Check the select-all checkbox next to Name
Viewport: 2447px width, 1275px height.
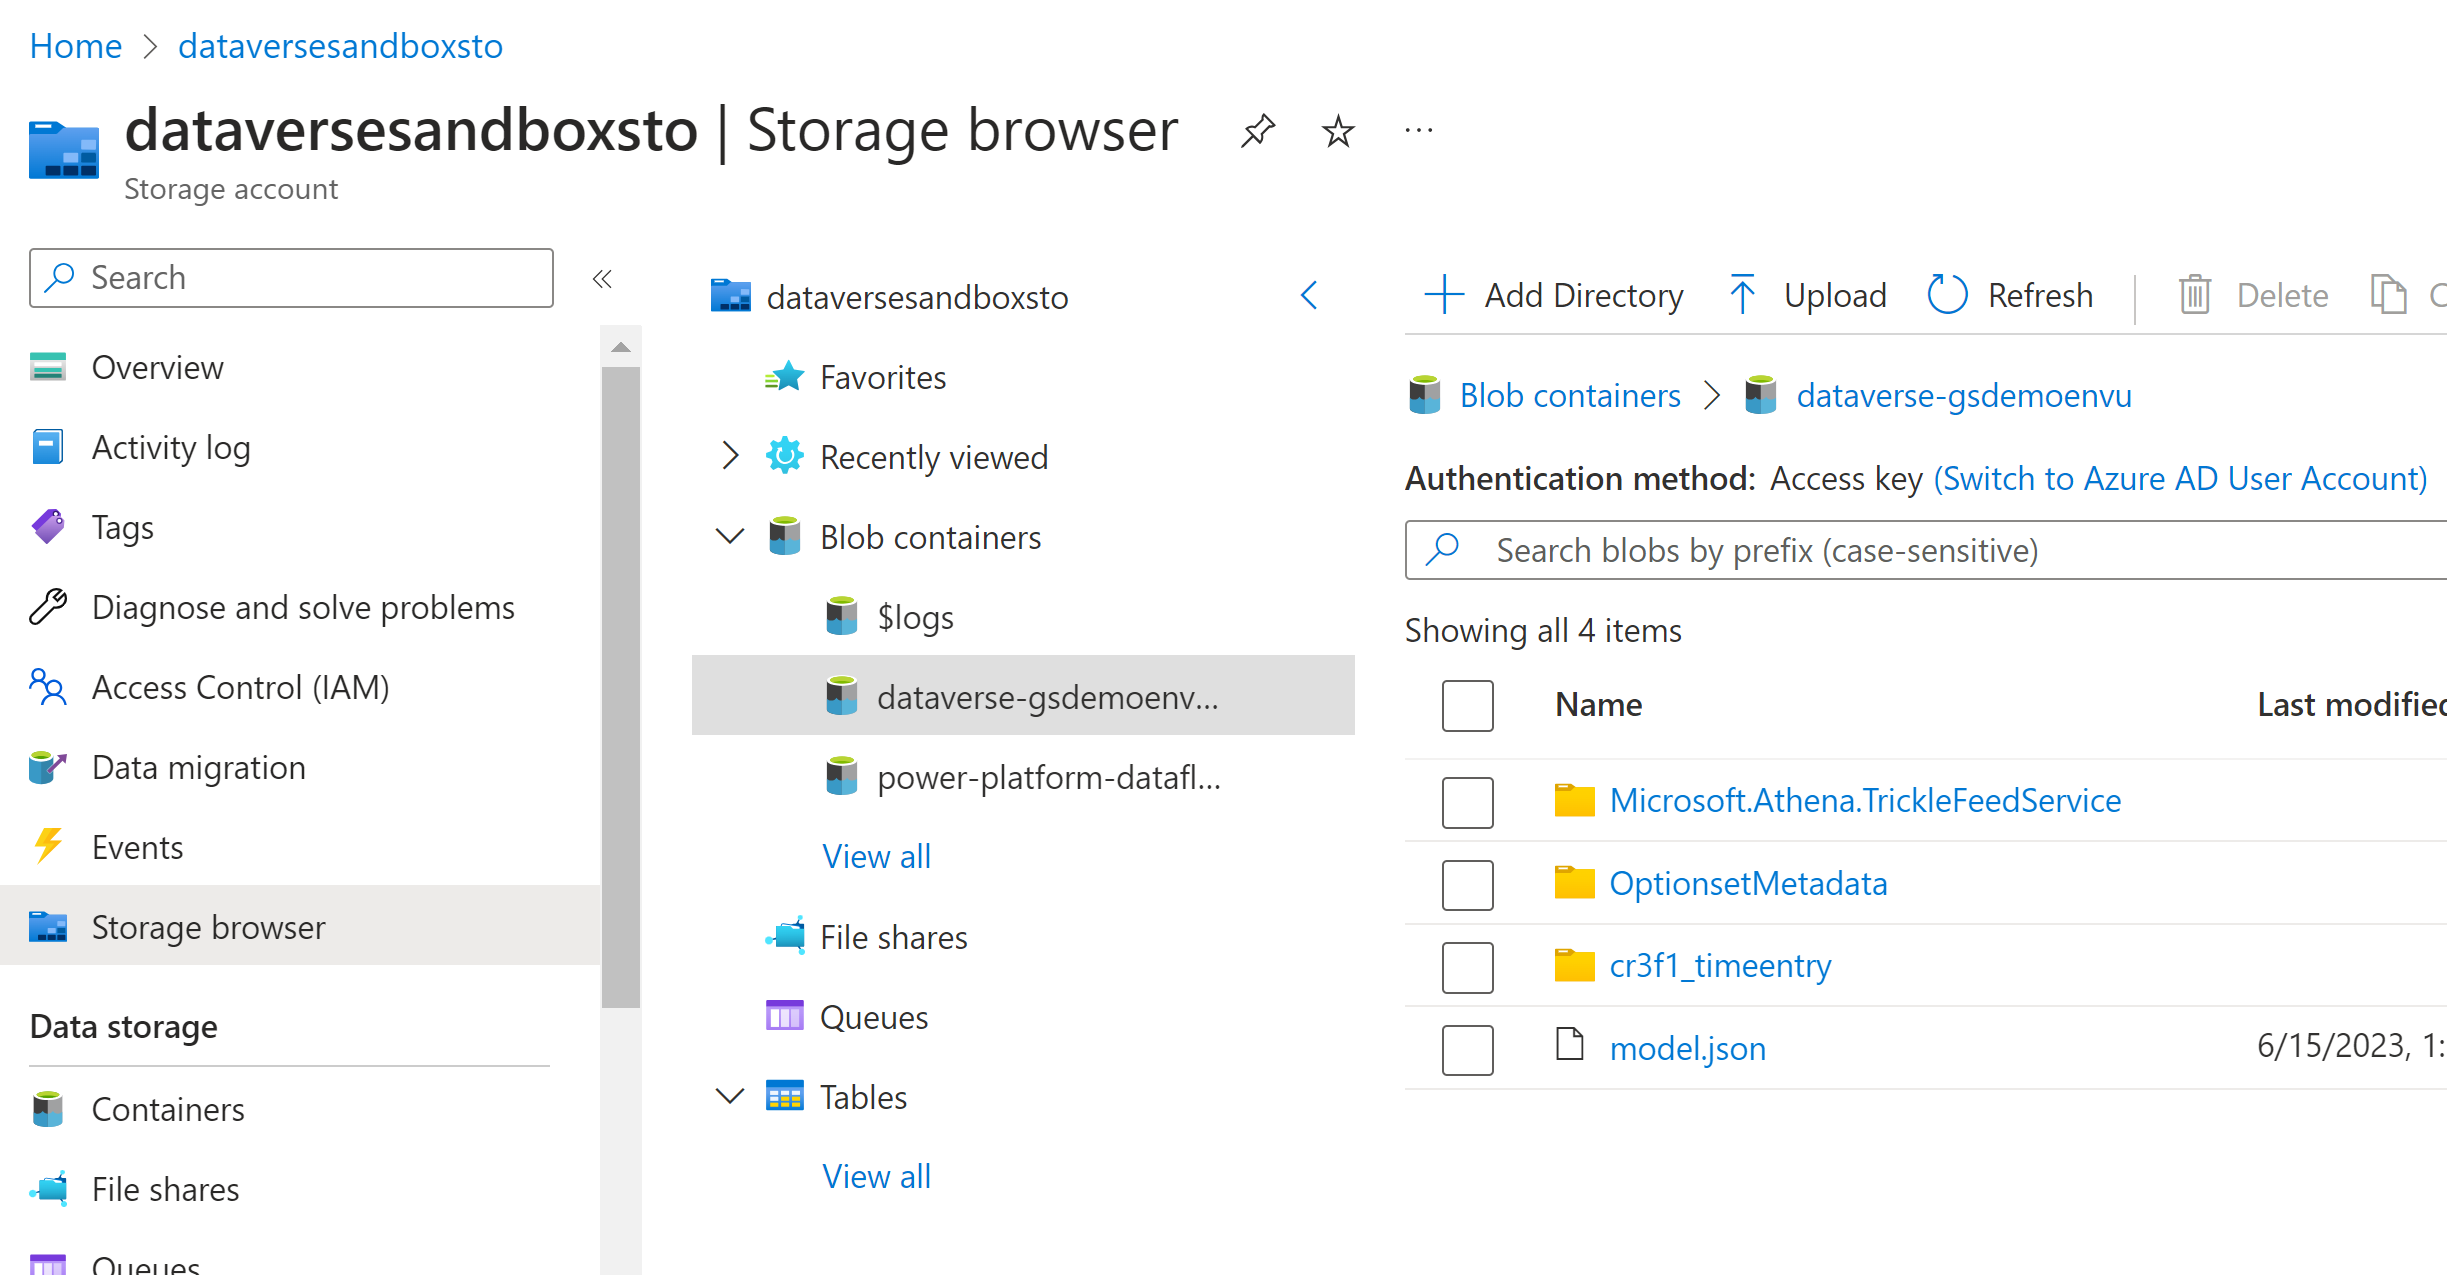(x=1467, y=705)
